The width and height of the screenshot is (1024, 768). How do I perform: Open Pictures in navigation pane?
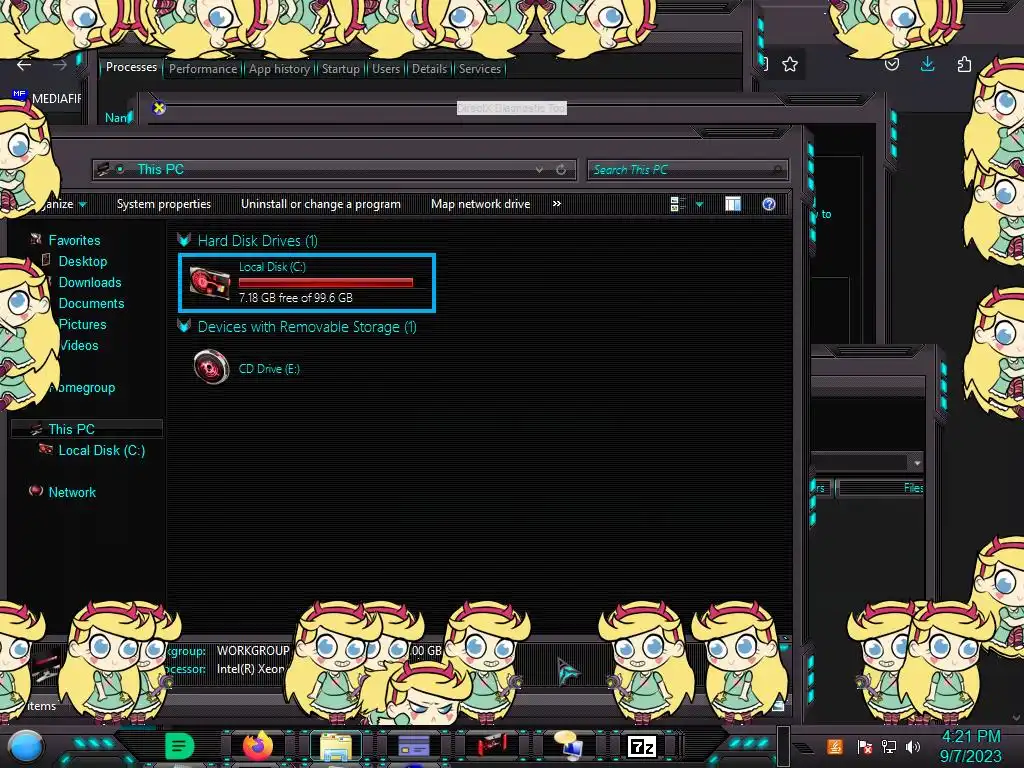[x=82, y=324]
